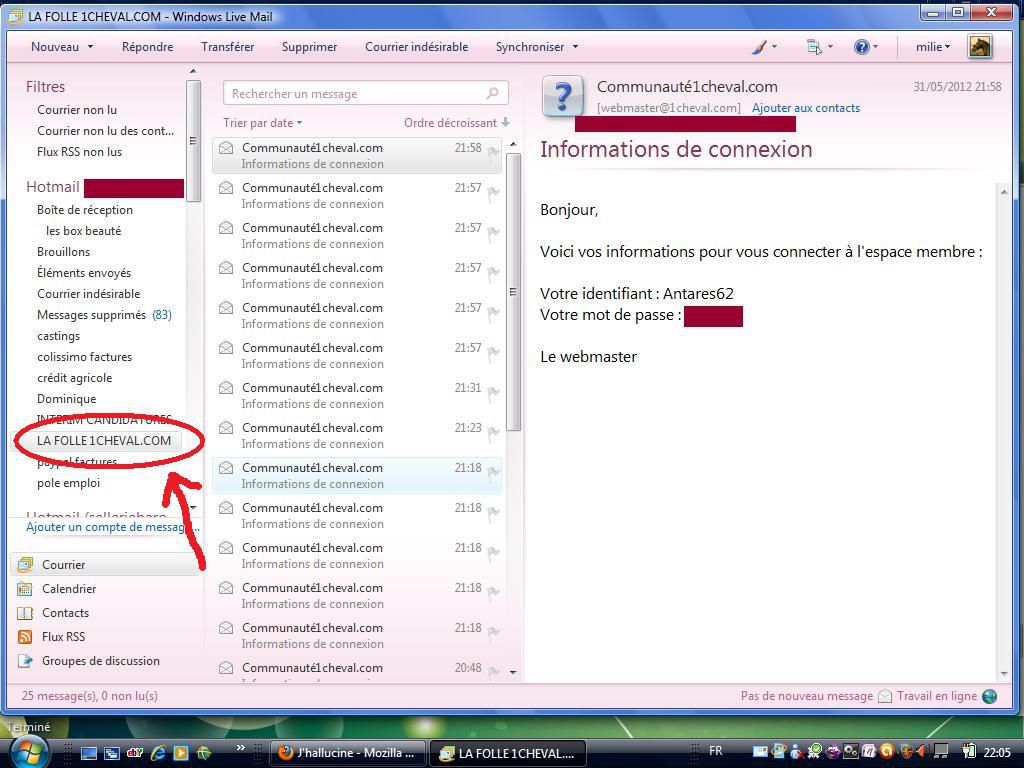Click Répondre in the toolbar
1024x768 pixels.
click(147, 47)
